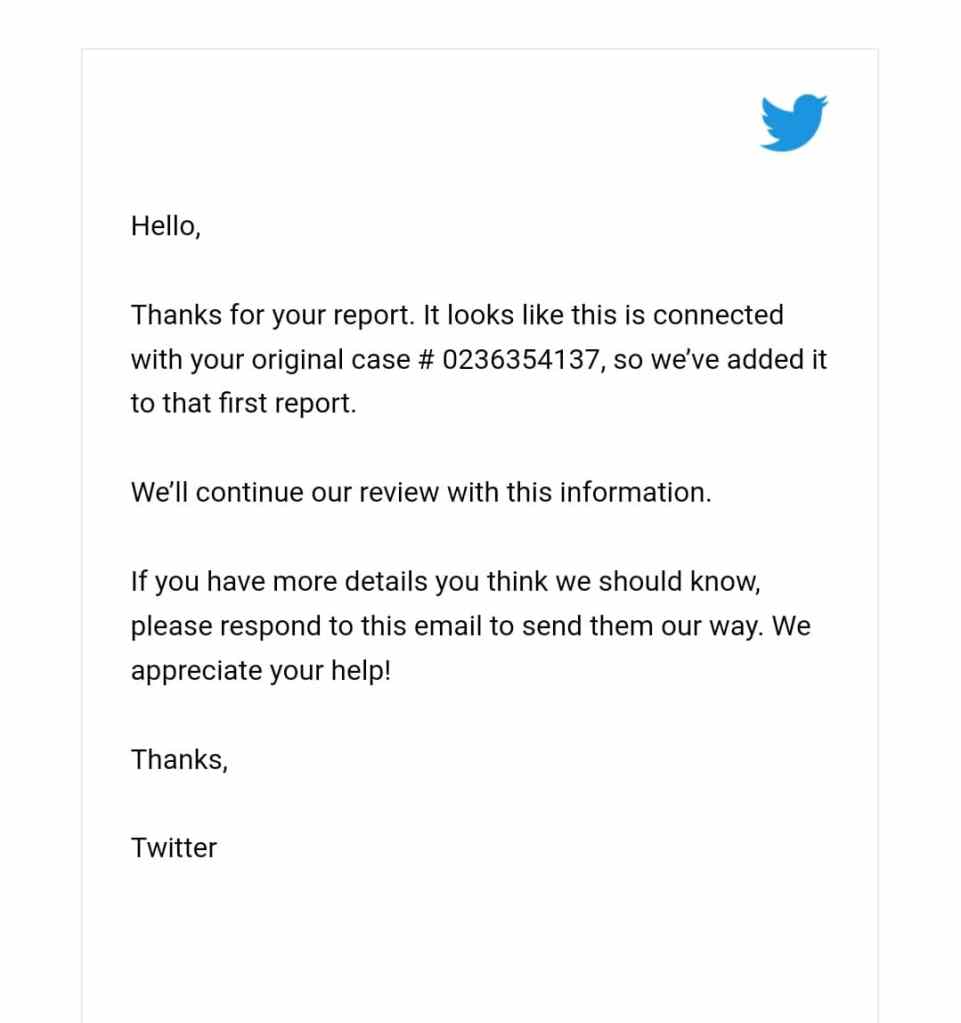Click the "Thanks for your report." sentence
The image size is (961, 1023).
(272, 315)
